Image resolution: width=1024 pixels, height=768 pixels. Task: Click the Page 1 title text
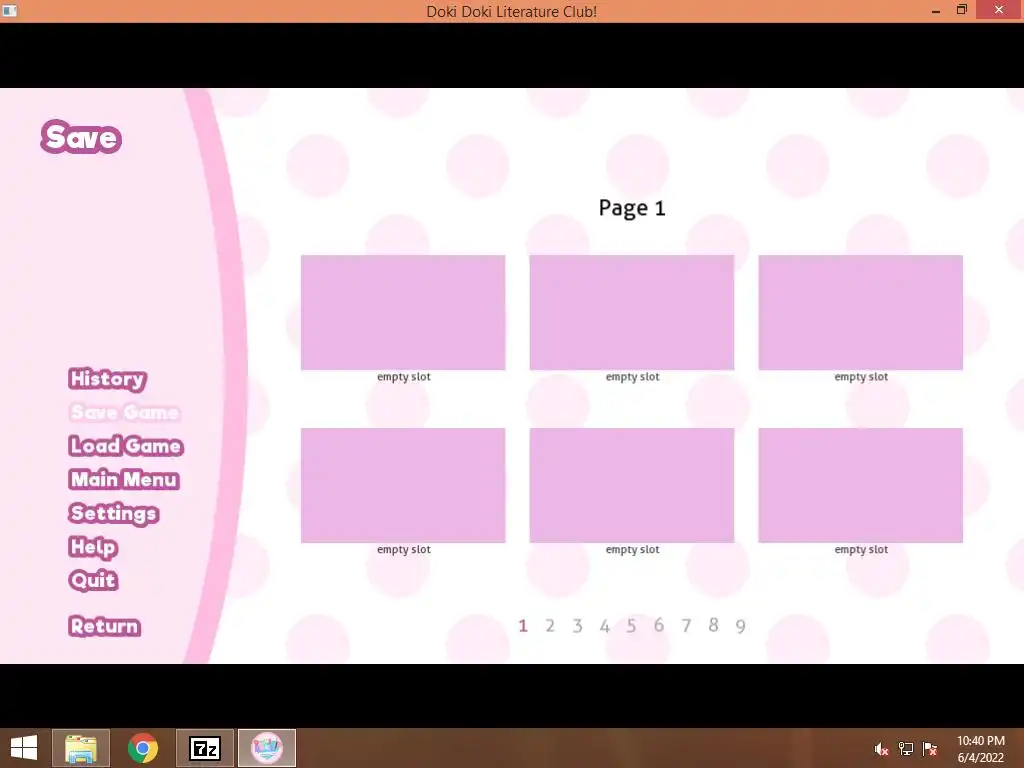(x=632, y=208)
